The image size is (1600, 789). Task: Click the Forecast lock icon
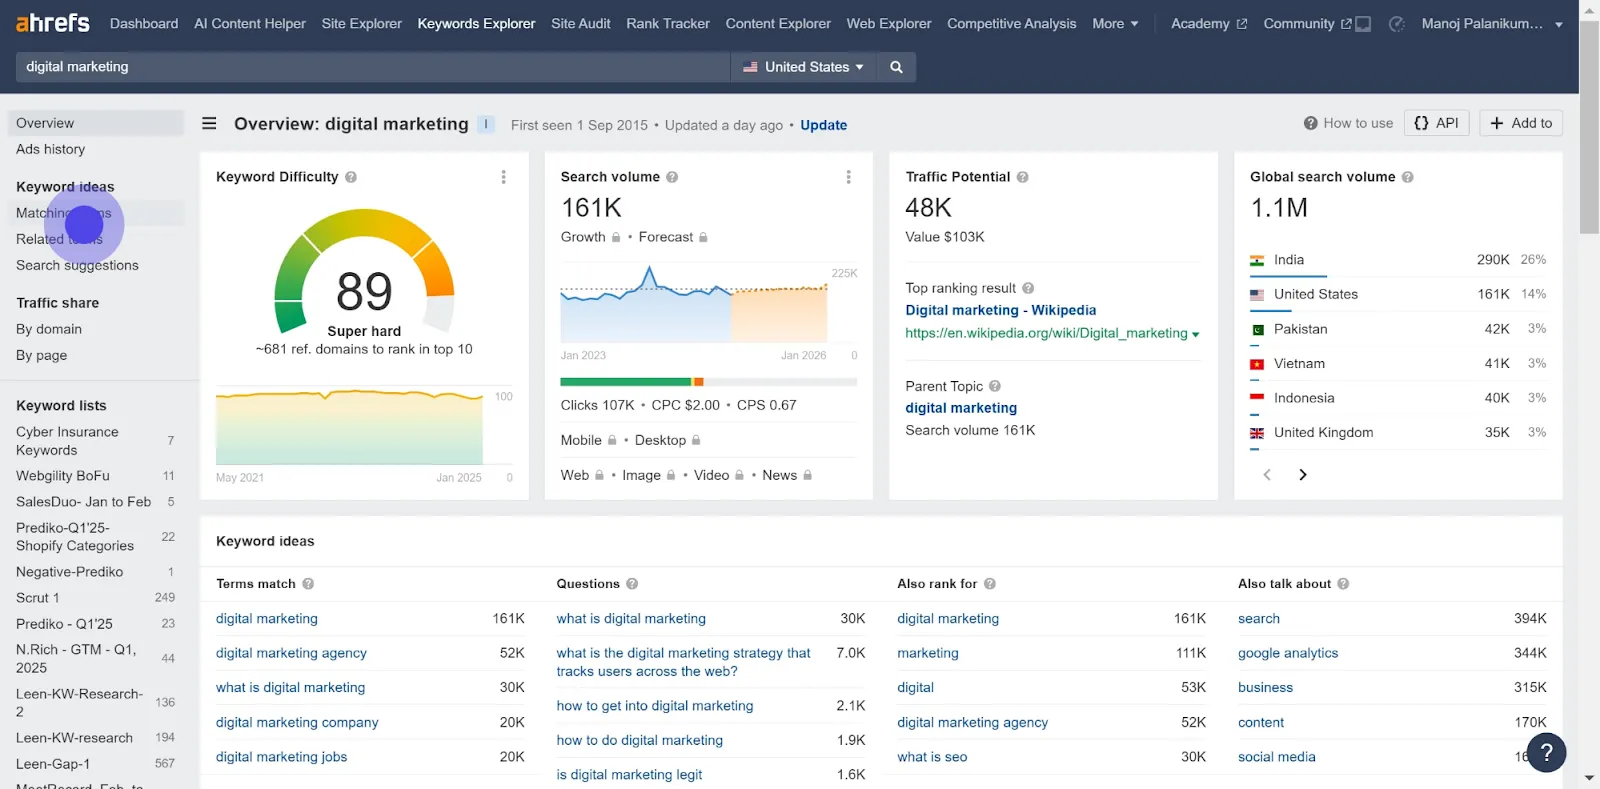click(x=703, y=238)
